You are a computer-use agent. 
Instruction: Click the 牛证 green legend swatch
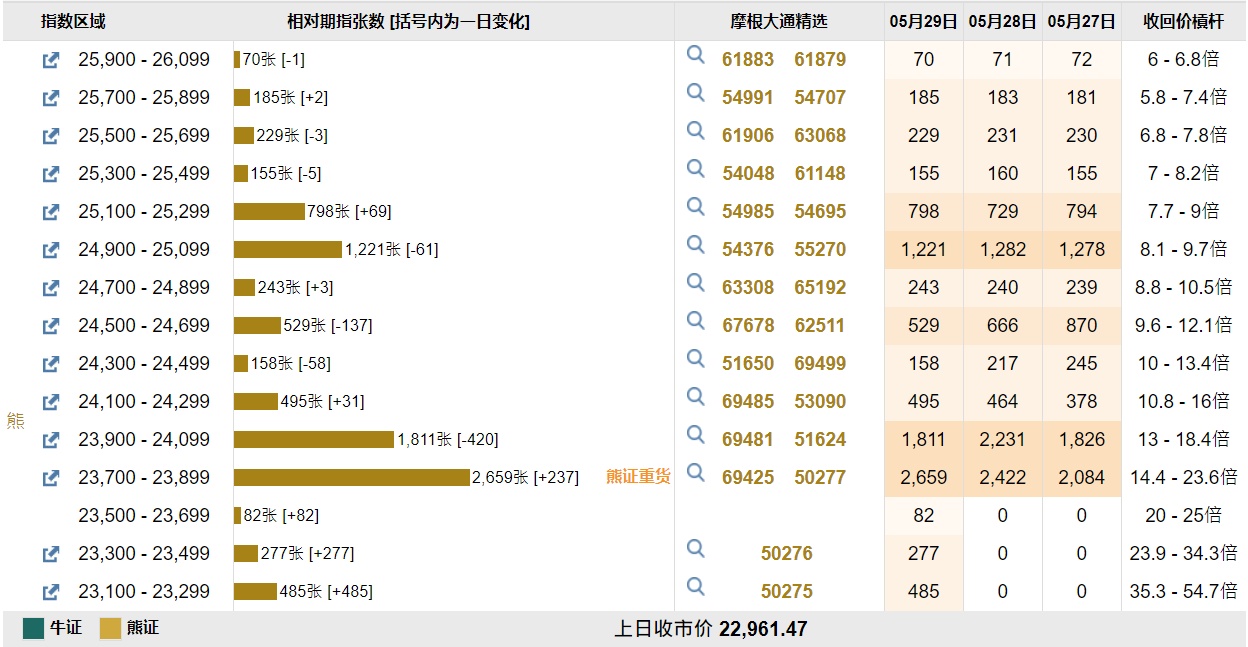tap(34, 629)
